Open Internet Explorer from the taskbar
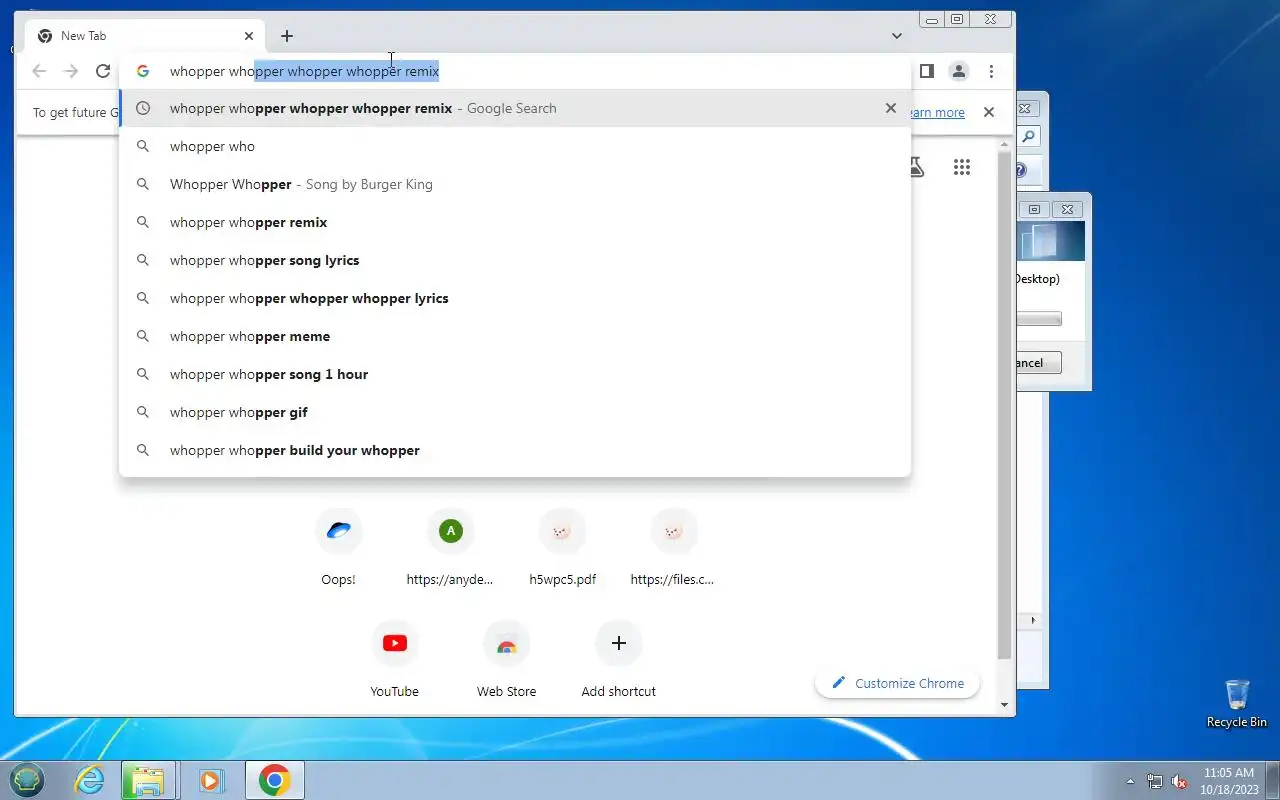The image size is (1280, 800). [x=90, y=780]
